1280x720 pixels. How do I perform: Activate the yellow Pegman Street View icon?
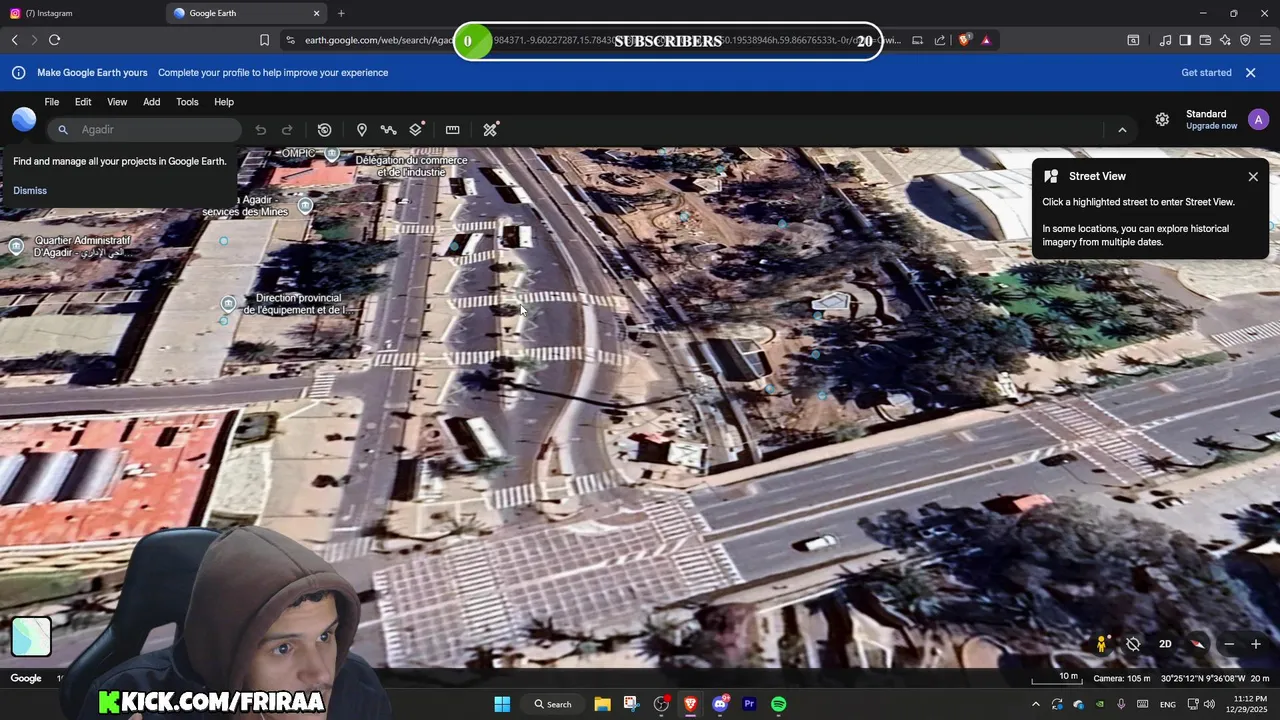1101,645
